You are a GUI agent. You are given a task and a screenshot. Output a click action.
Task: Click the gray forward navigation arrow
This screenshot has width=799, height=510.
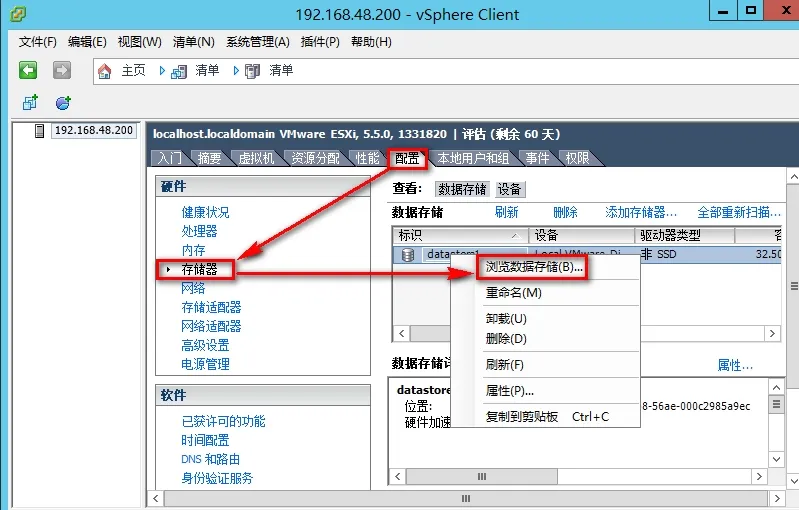coord(62,70)
